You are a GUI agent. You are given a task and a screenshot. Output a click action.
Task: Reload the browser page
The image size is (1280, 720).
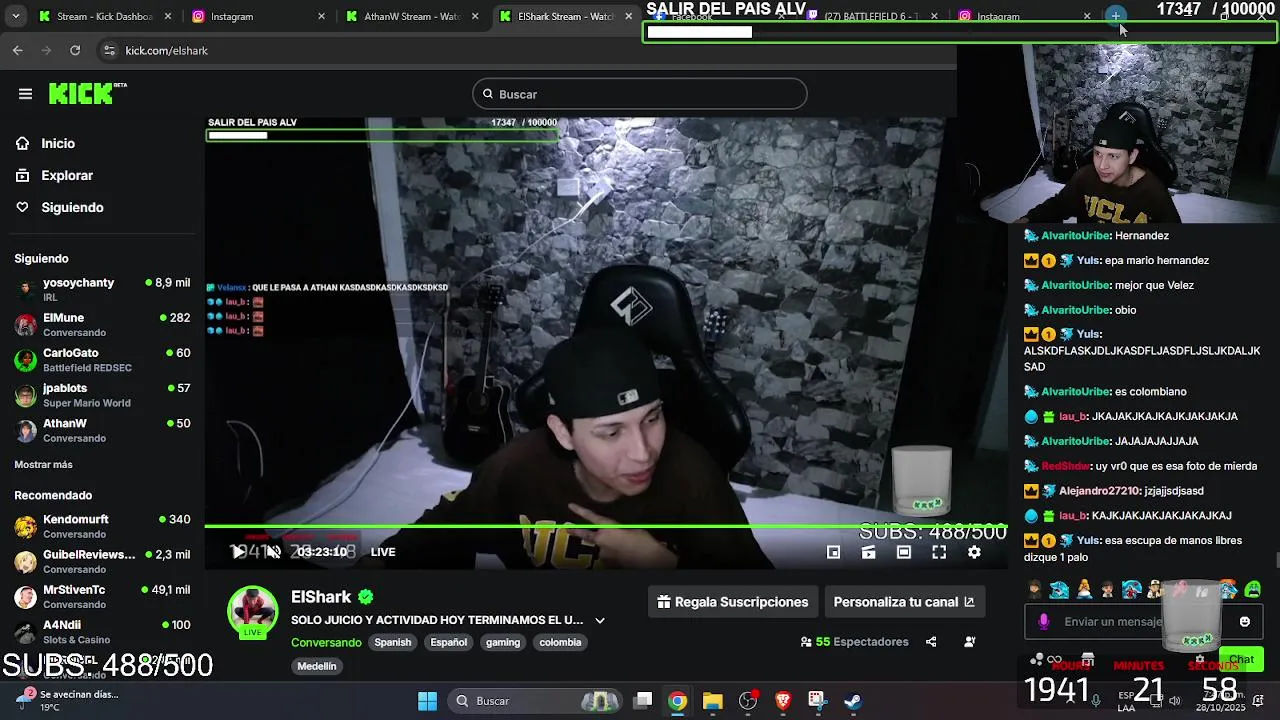[75, 50]
